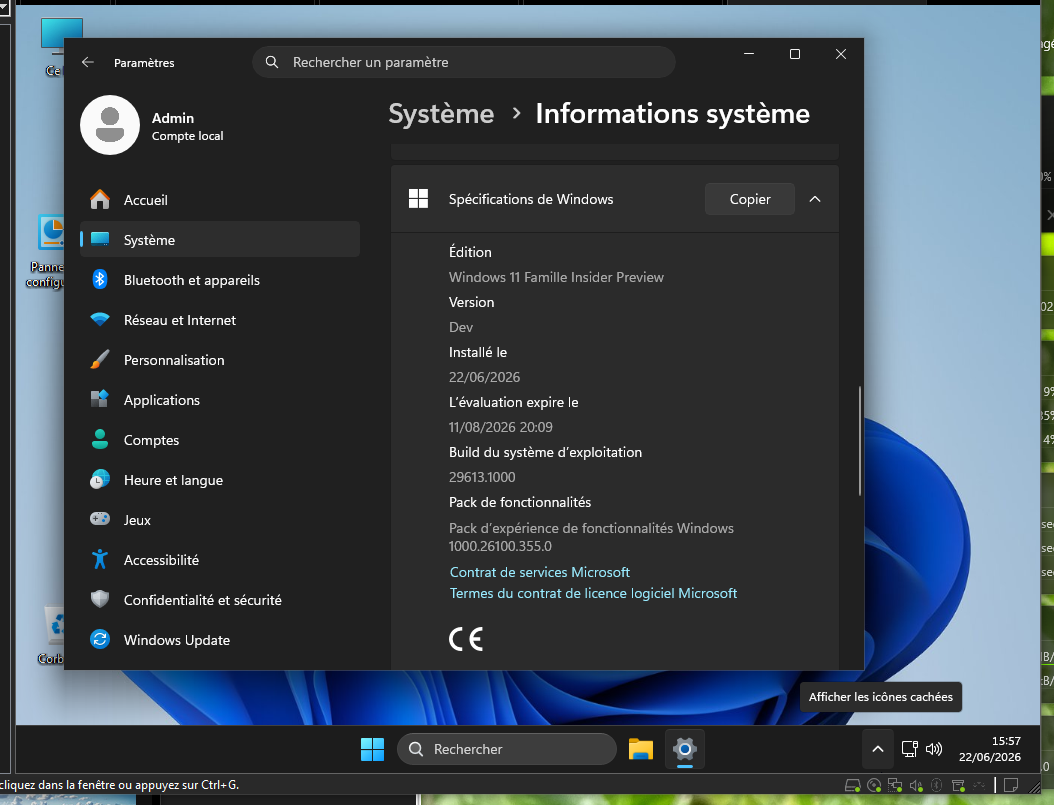Click the VM message log note icon
1054x805 pixels.
tap(1010, 785)
